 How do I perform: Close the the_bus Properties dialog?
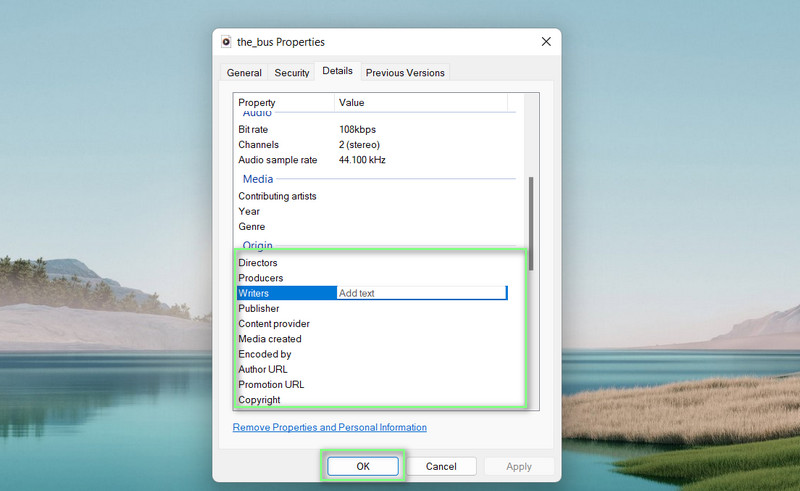point(546,42)
